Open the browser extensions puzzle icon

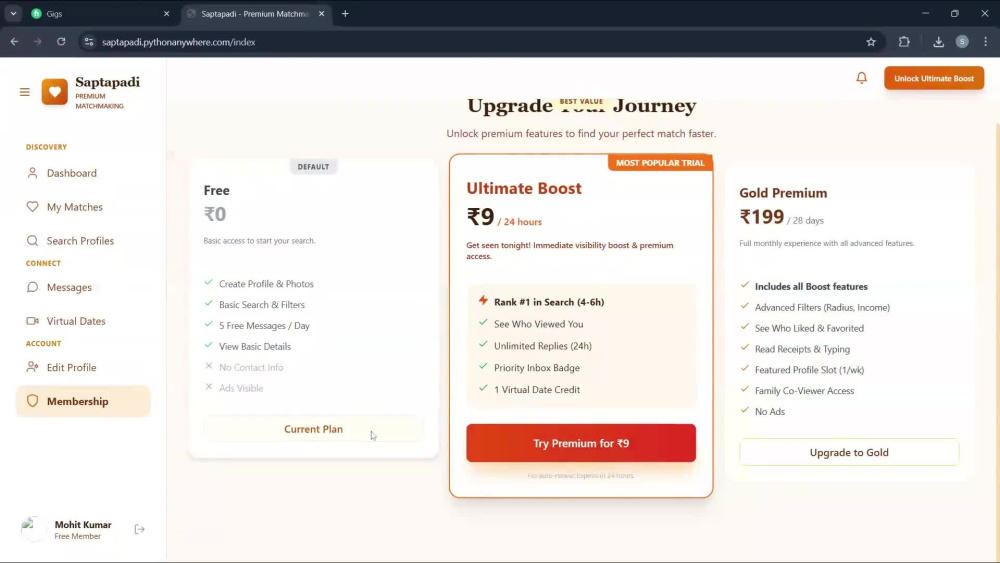point(904,42)
